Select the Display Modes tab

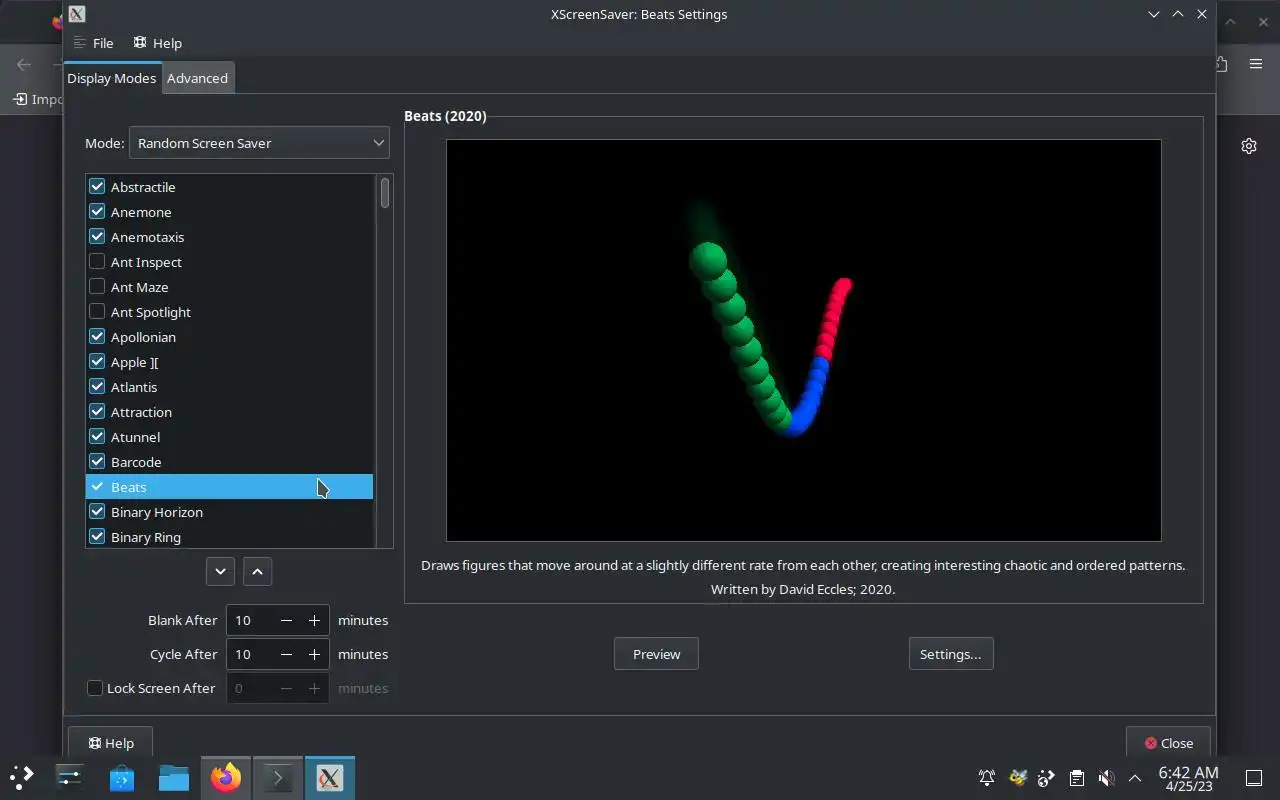[111, 78]
